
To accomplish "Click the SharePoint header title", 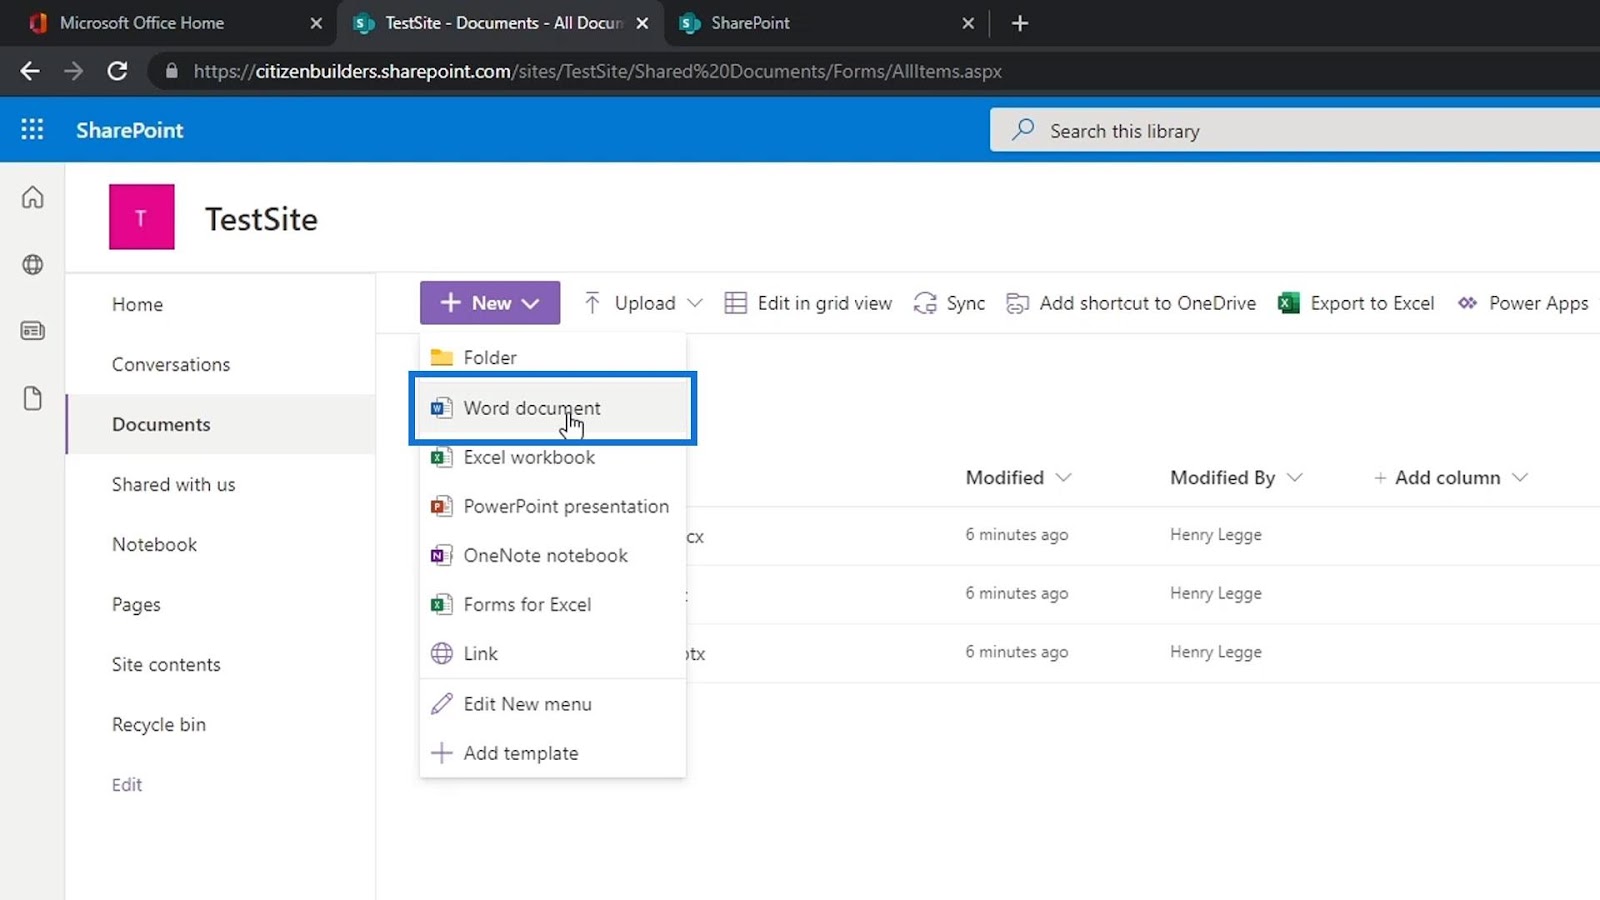I will pos(130,130).
